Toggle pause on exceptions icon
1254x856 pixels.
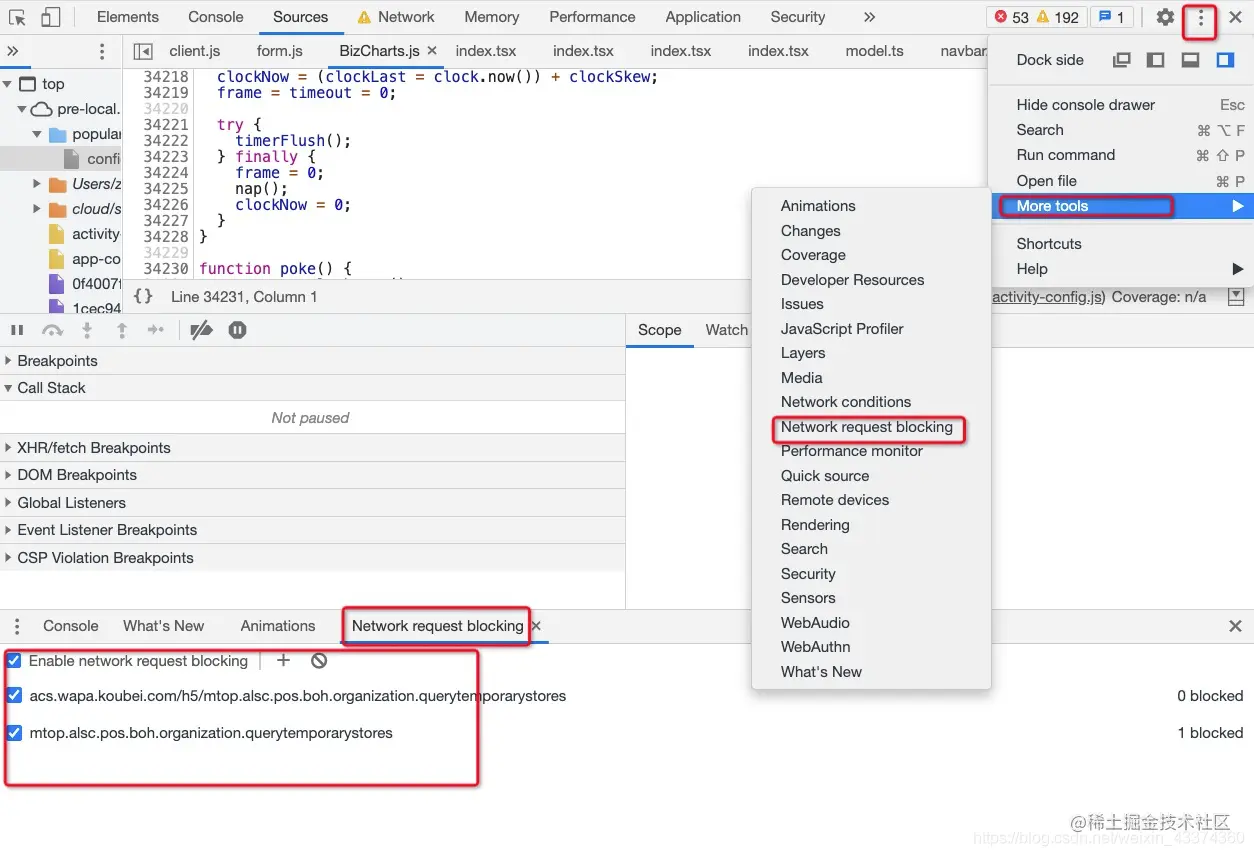[237, 330]
